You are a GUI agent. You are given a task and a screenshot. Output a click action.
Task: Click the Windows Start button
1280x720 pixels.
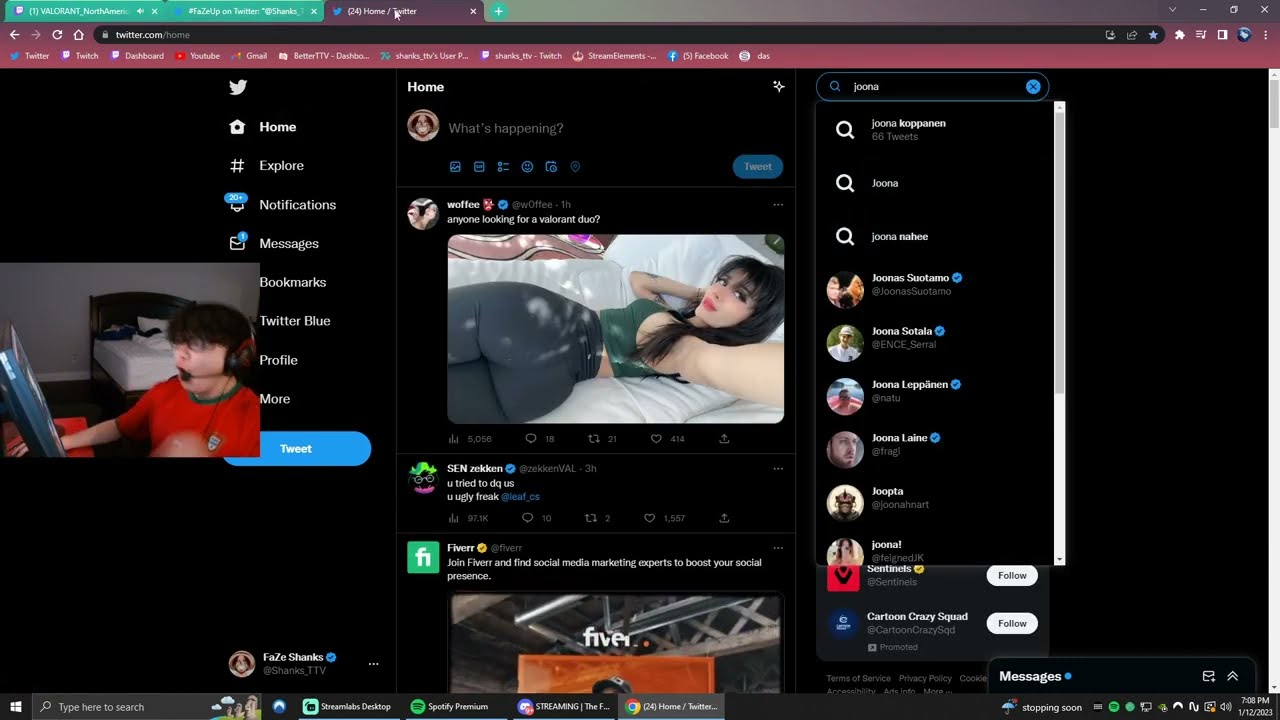coord(16,707)
